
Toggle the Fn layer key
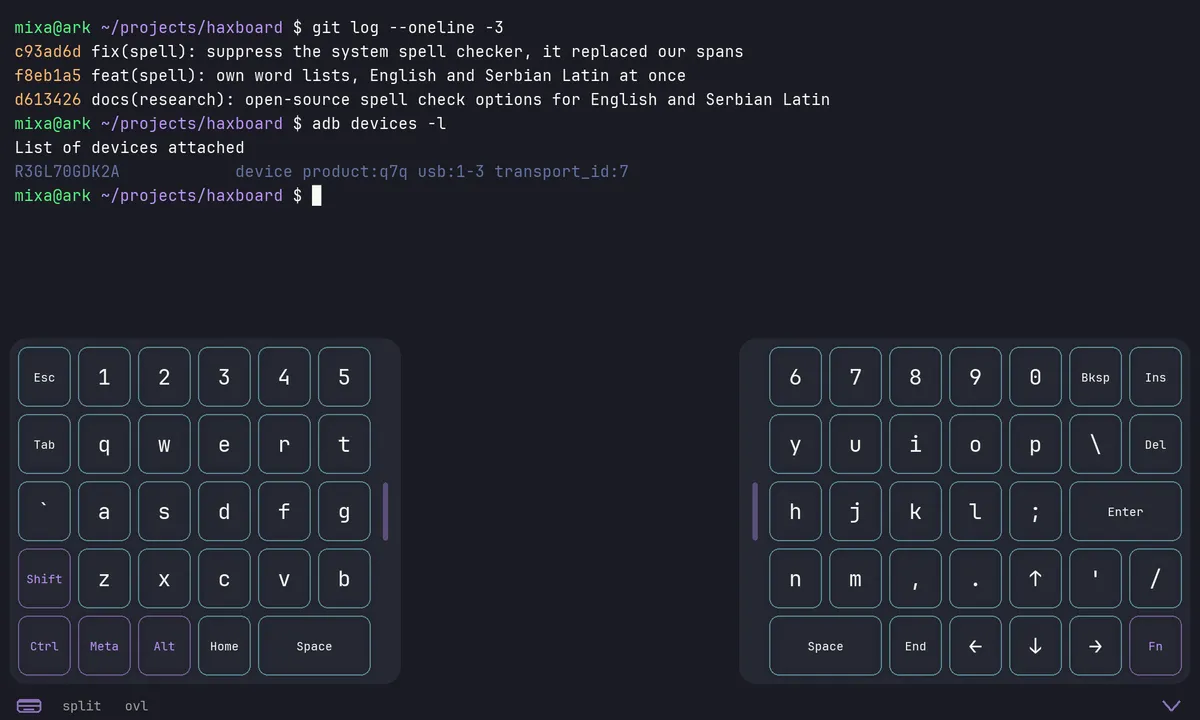point(1155,646)
